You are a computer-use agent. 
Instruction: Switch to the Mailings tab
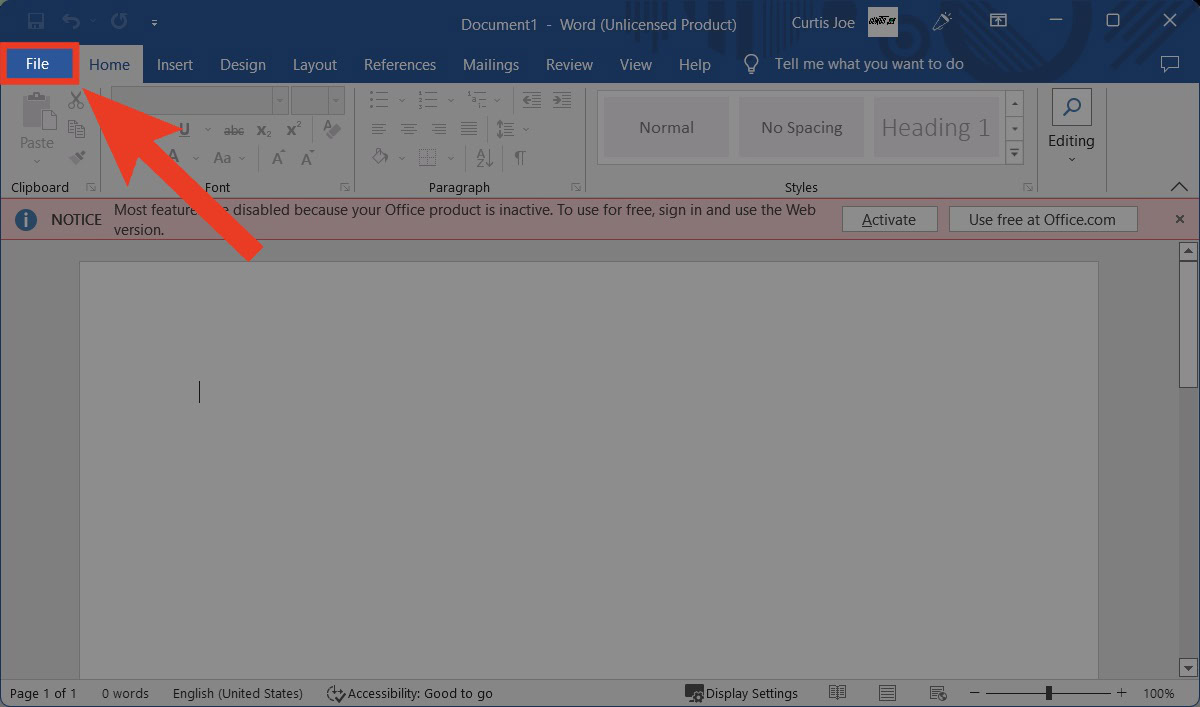click(491, 64)
